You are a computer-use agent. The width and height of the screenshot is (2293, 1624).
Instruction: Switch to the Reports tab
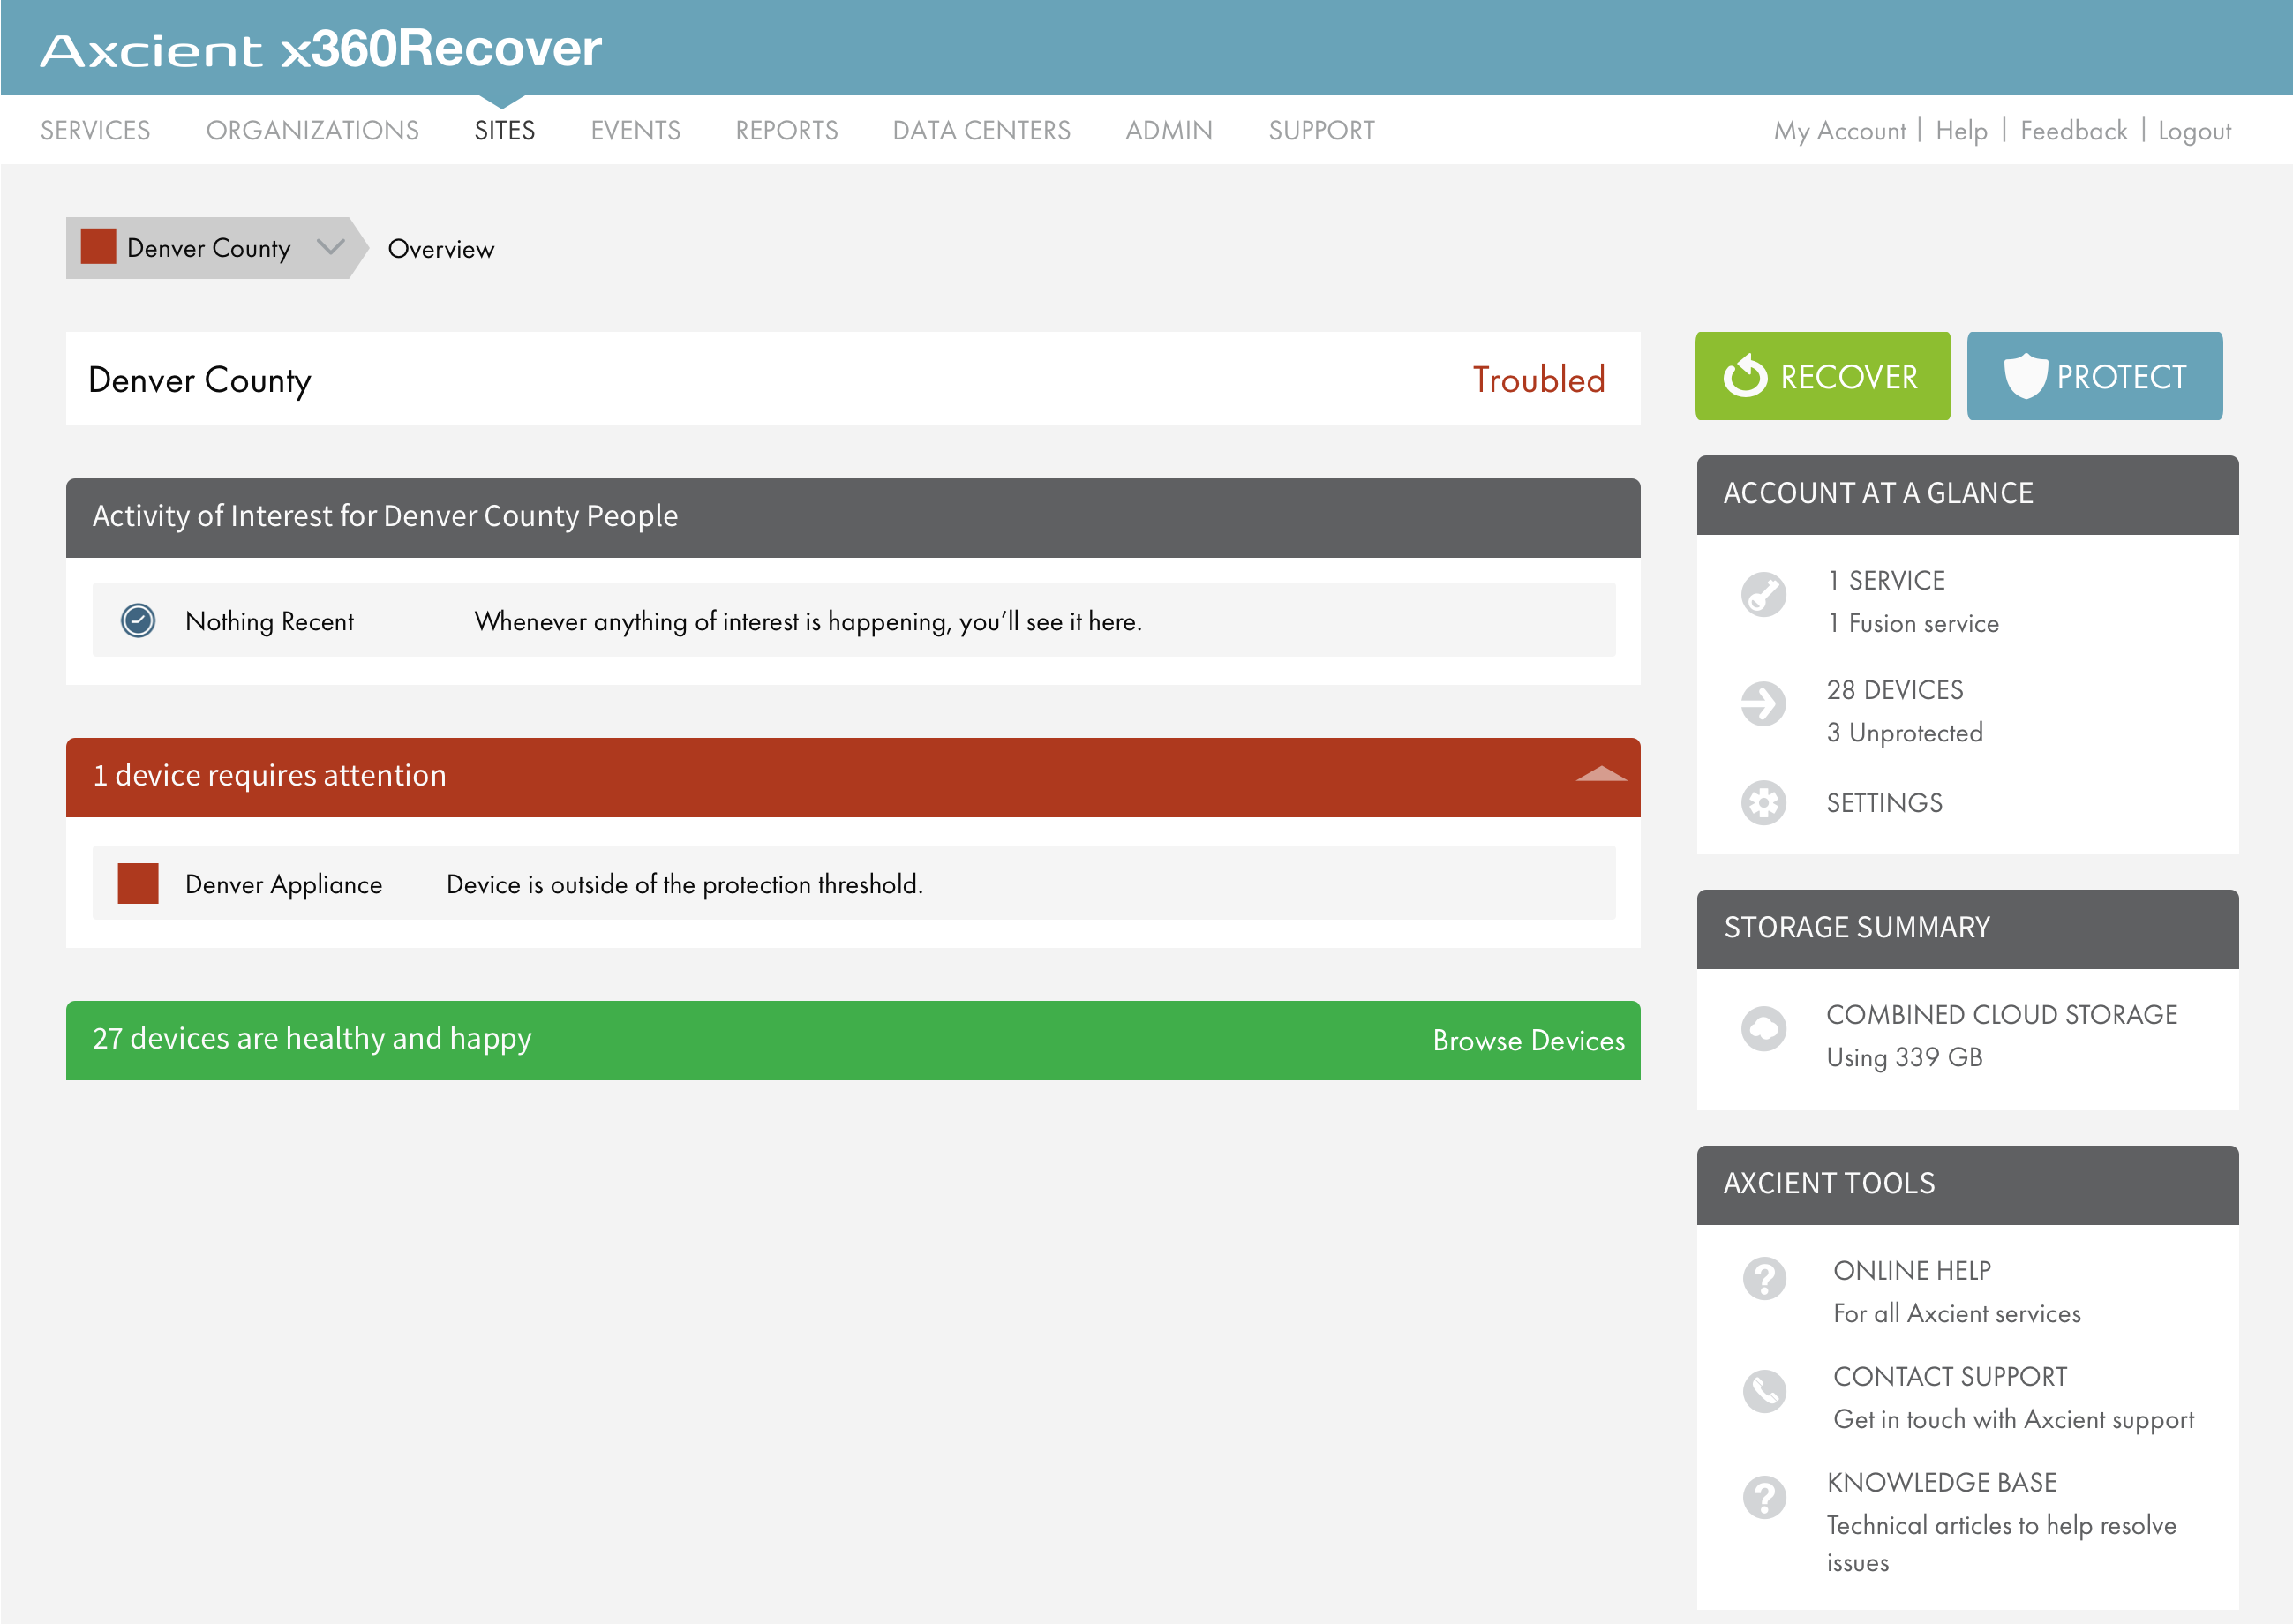pyautogui.click(x=786, y=131)
